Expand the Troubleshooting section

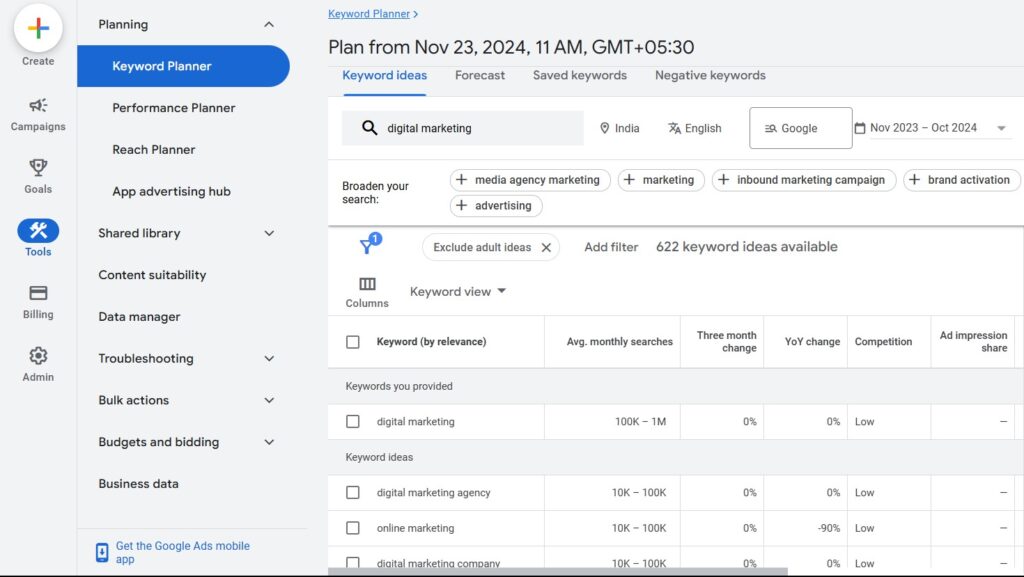268,358
